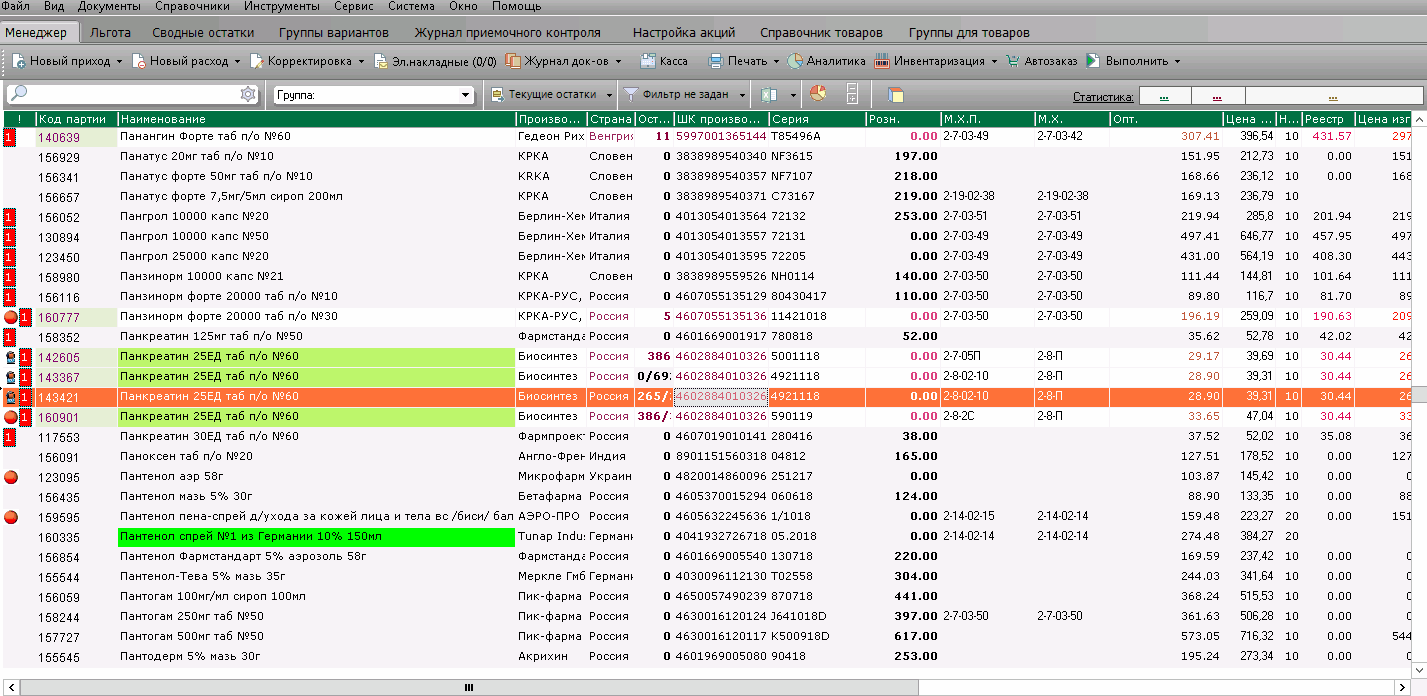
Task: Click the Выполнить play icon
Action: pyautogui.click(x=1093, y=61)
